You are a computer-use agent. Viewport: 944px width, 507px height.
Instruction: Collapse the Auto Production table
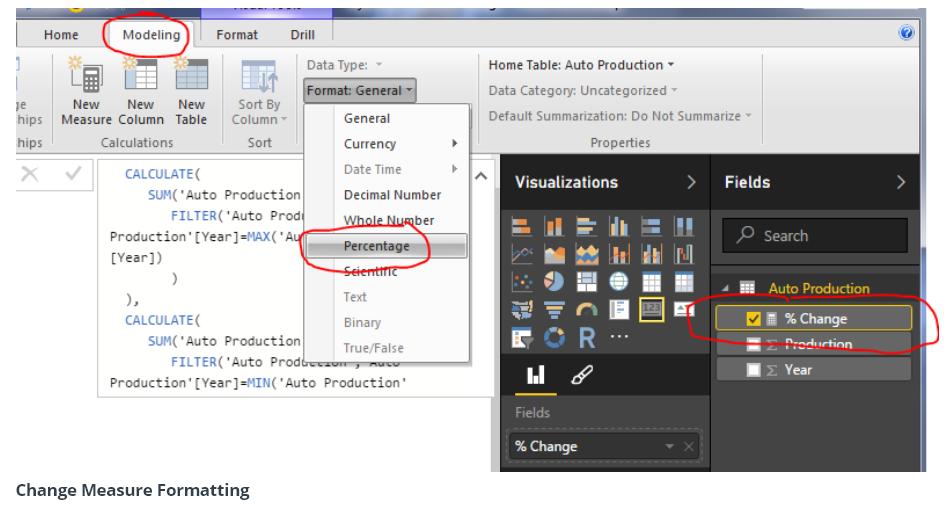pos(725,289)
